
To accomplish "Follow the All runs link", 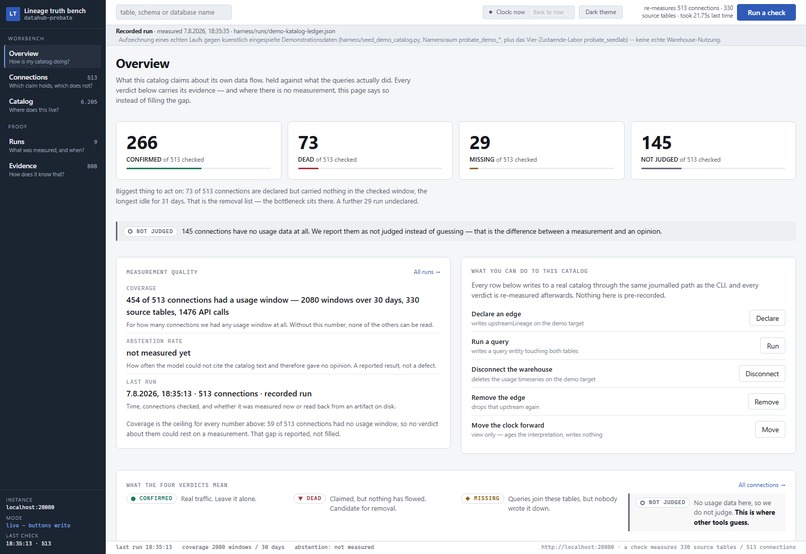I will point(427,272).
